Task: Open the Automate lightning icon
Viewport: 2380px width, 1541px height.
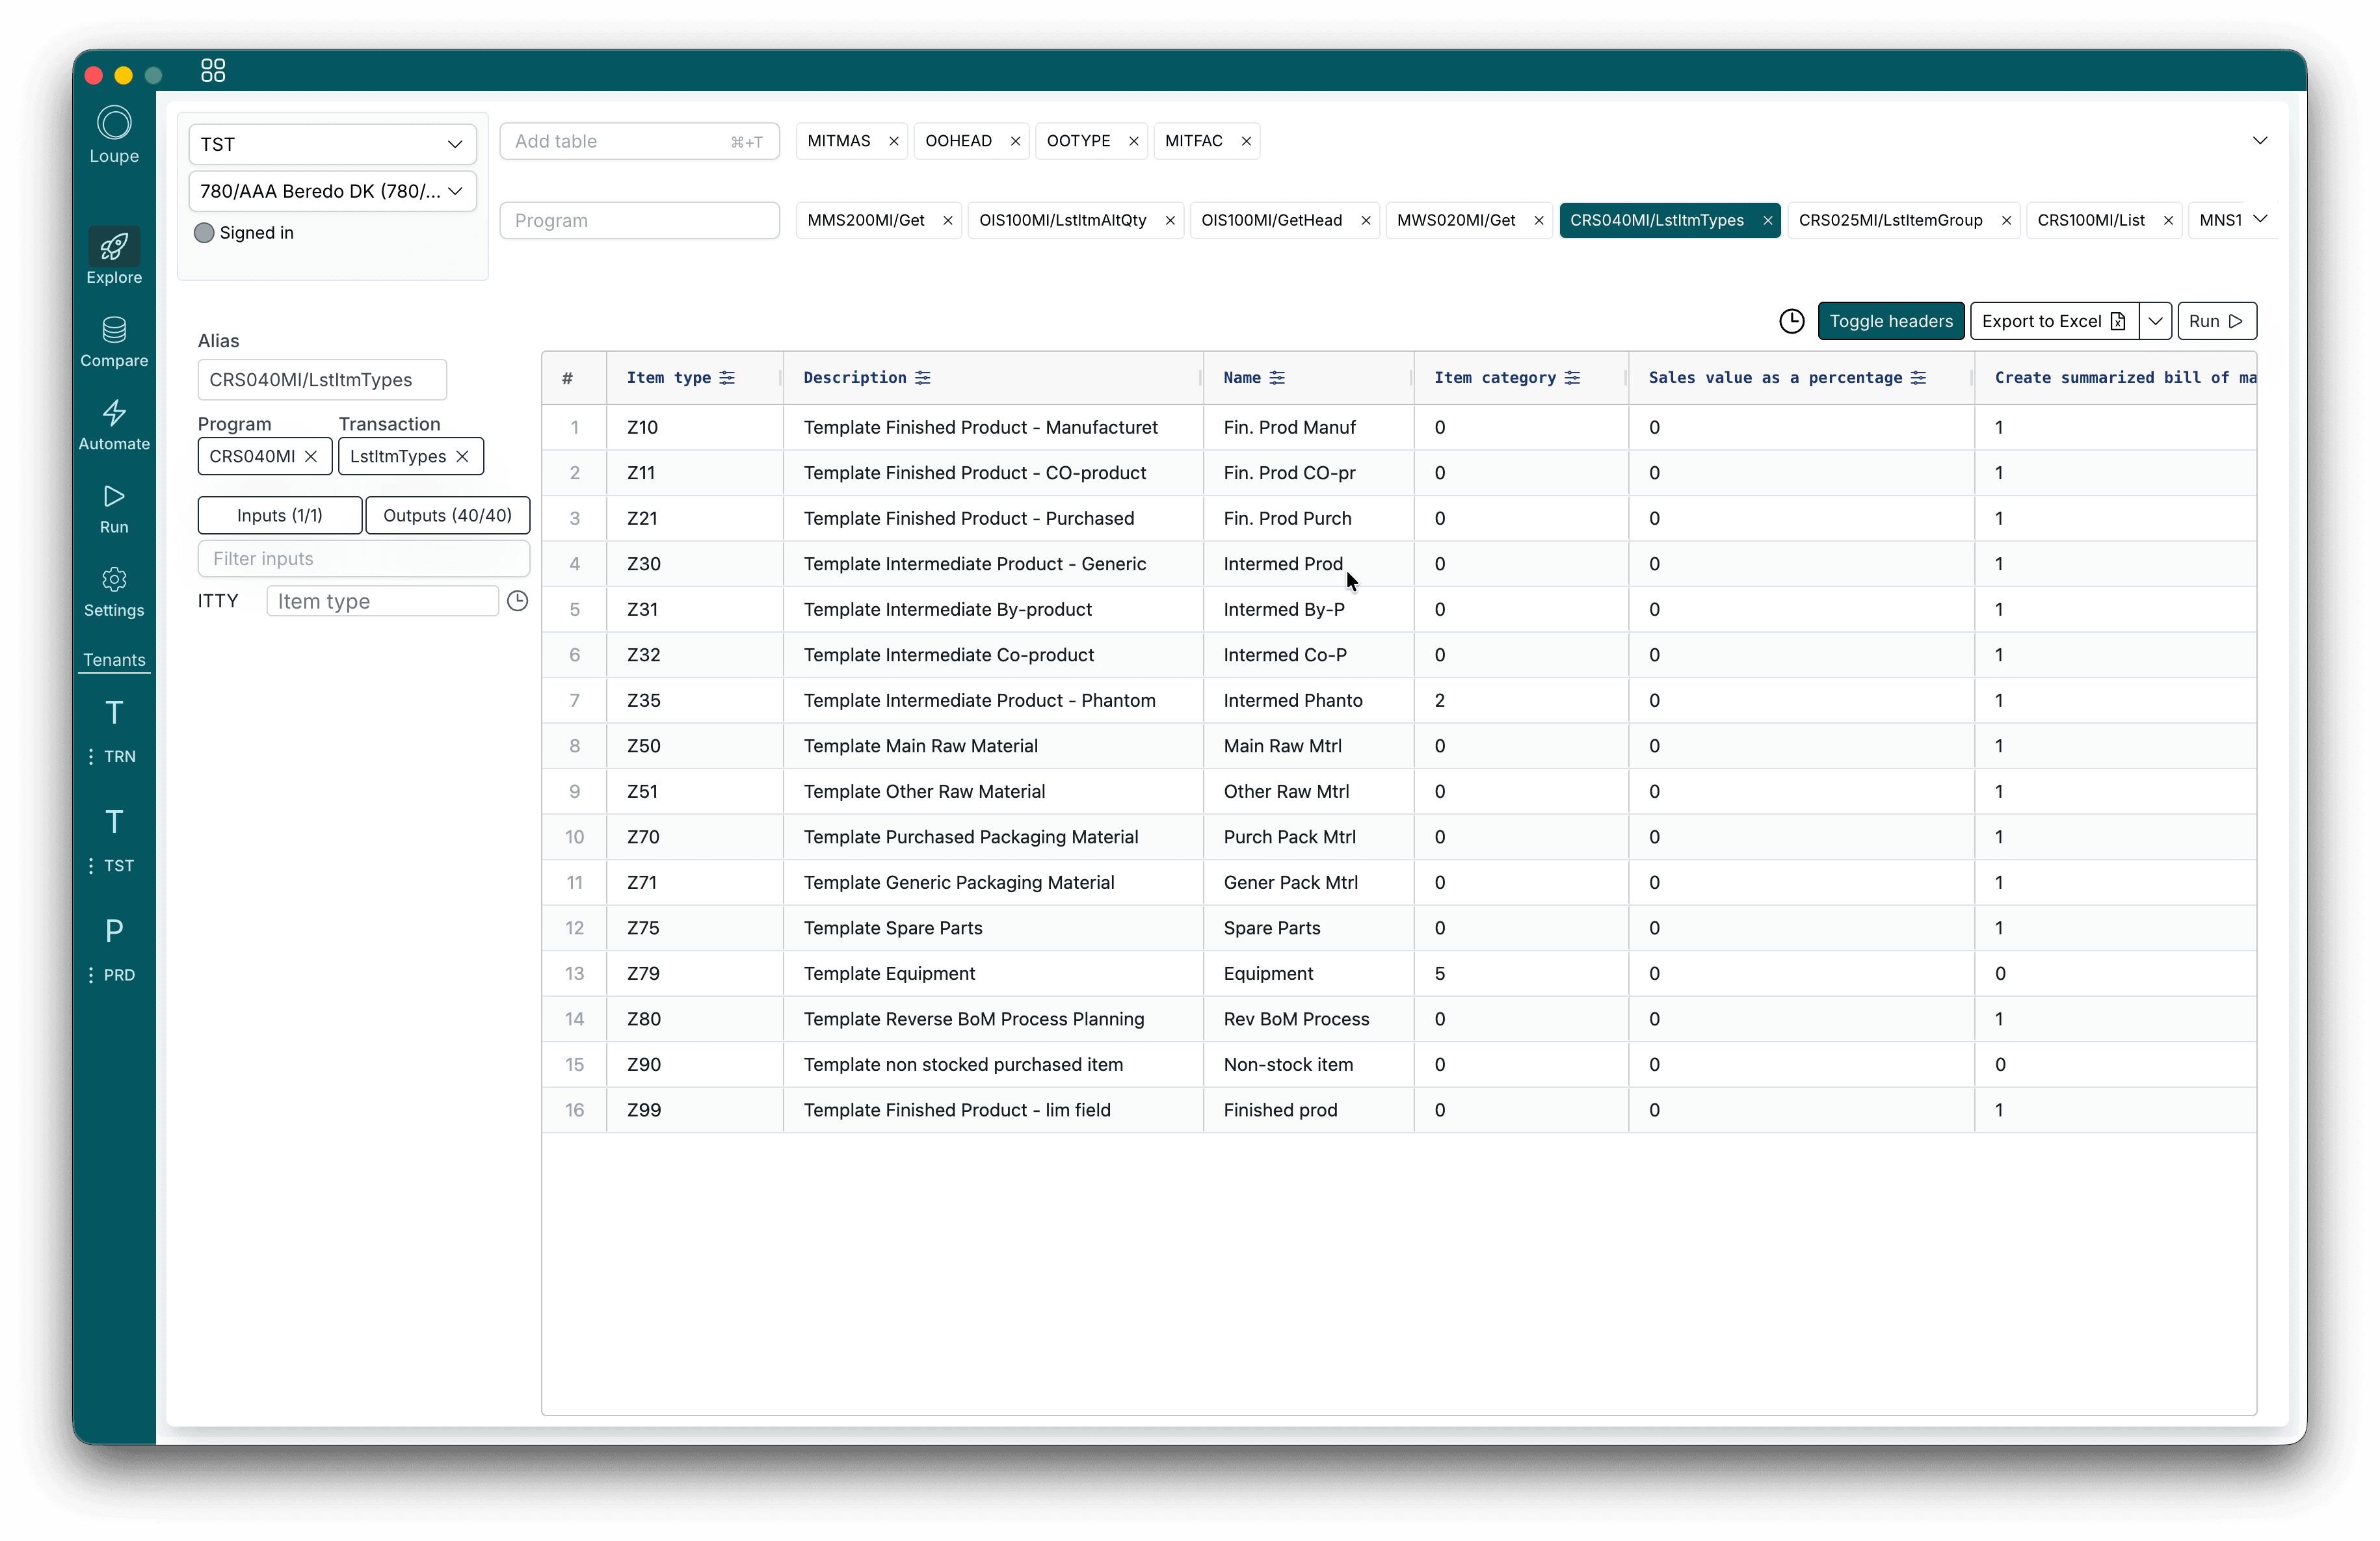Action: (x=114, y=413)
